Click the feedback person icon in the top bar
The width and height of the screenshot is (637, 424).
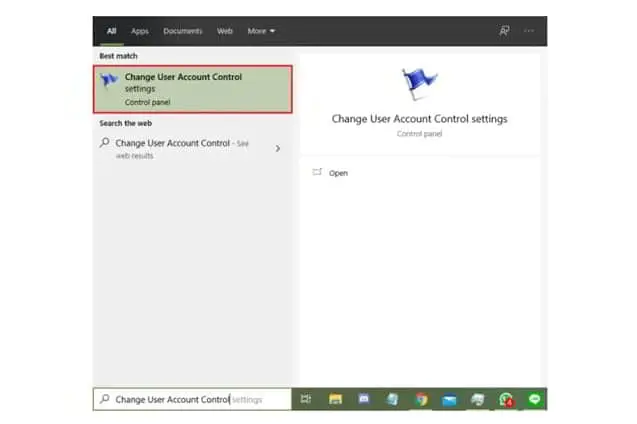(504, 30)
